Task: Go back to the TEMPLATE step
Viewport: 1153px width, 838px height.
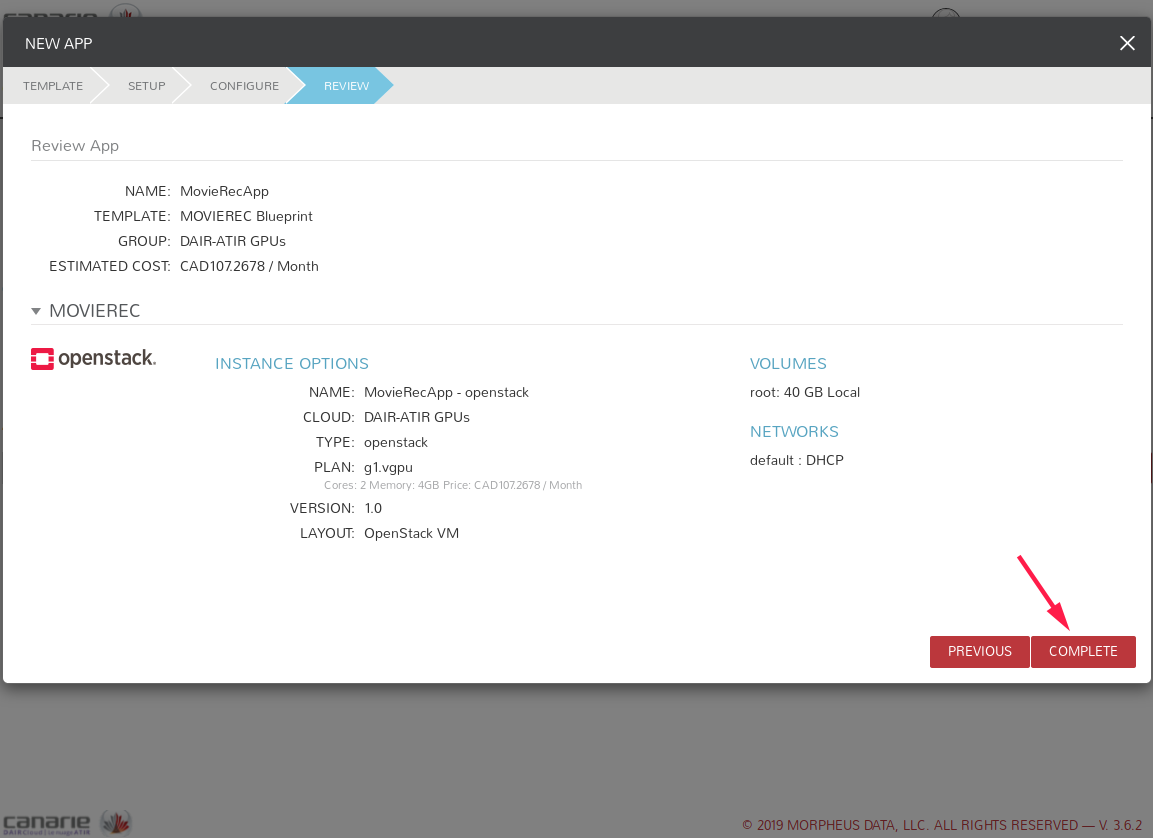Action: click(x=53, y=86)
